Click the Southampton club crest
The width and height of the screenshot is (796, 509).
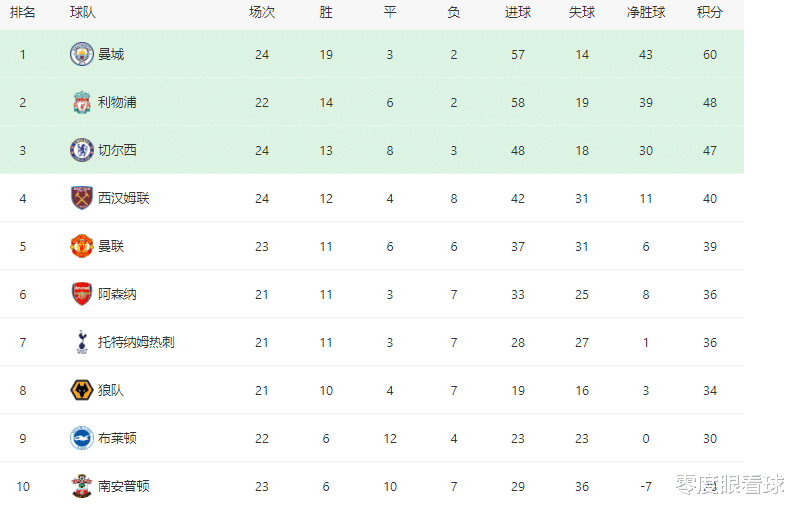point(81,486)
